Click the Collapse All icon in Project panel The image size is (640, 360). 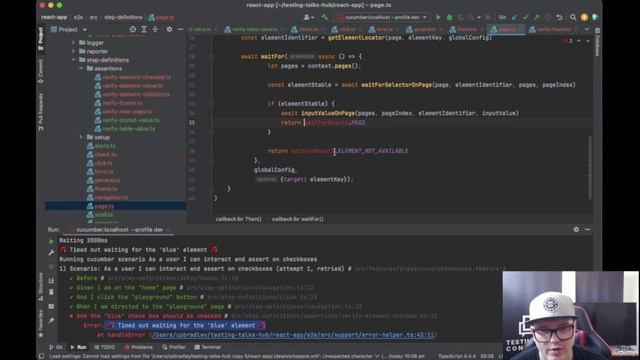[155, 29]
